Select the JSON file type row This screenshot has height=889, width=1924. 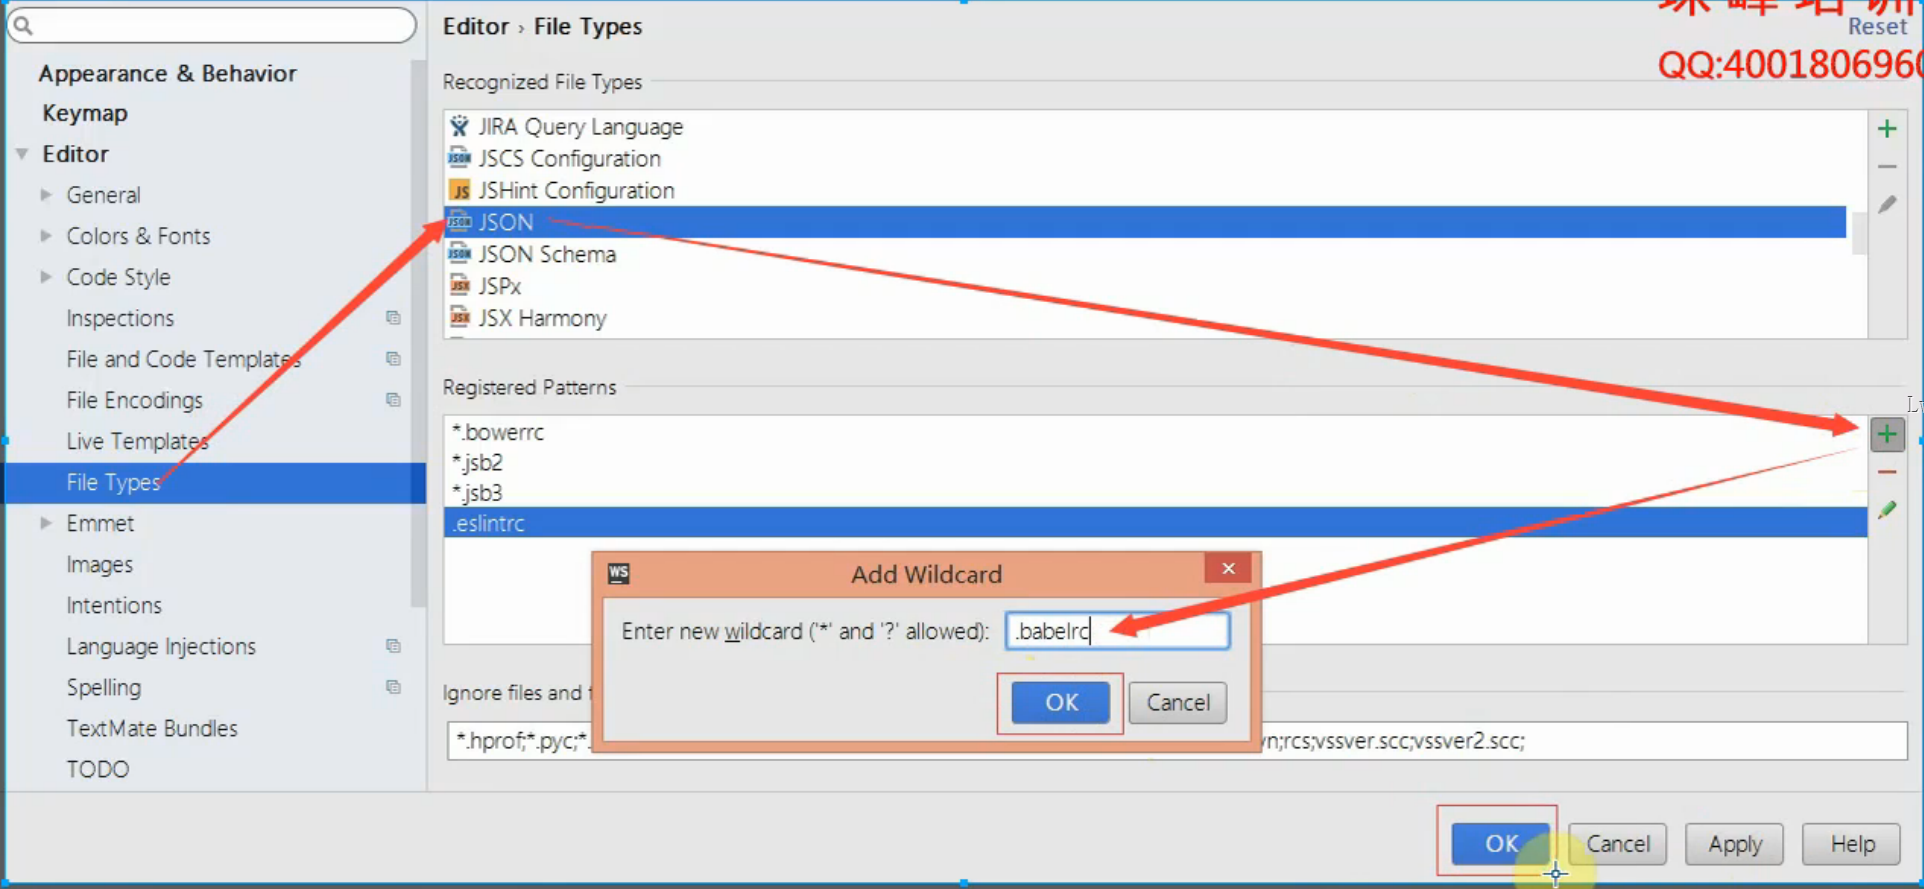(x=1145, y=222)
